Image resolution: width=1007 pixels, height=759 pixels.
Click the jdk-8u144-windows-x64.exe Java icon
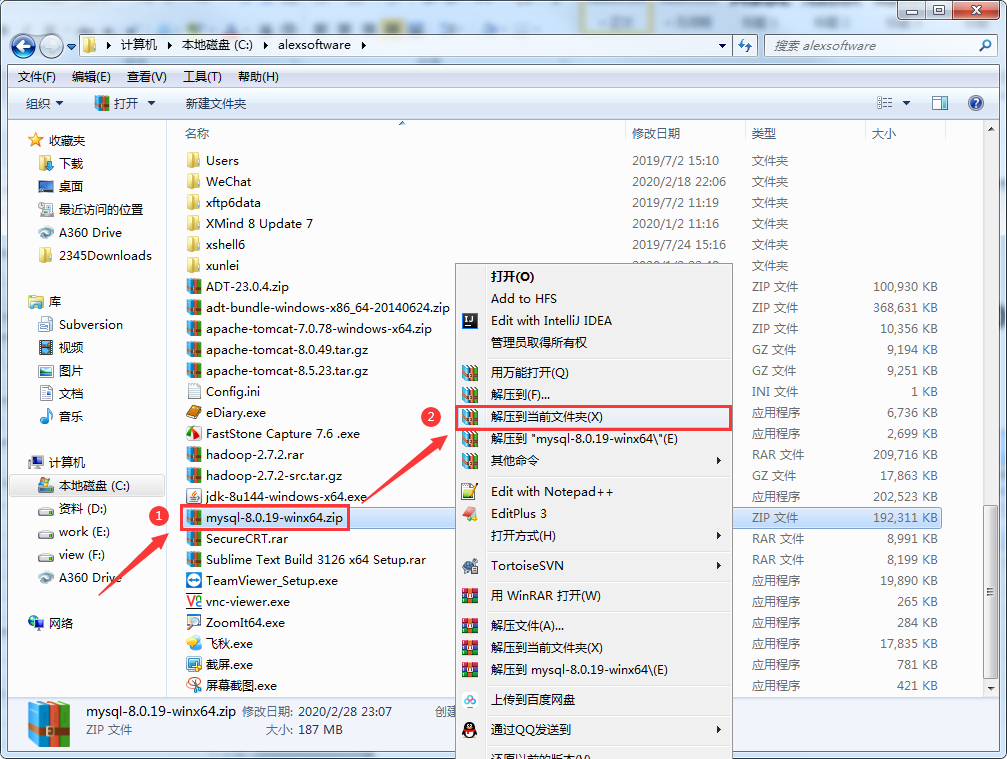(193, 496)
